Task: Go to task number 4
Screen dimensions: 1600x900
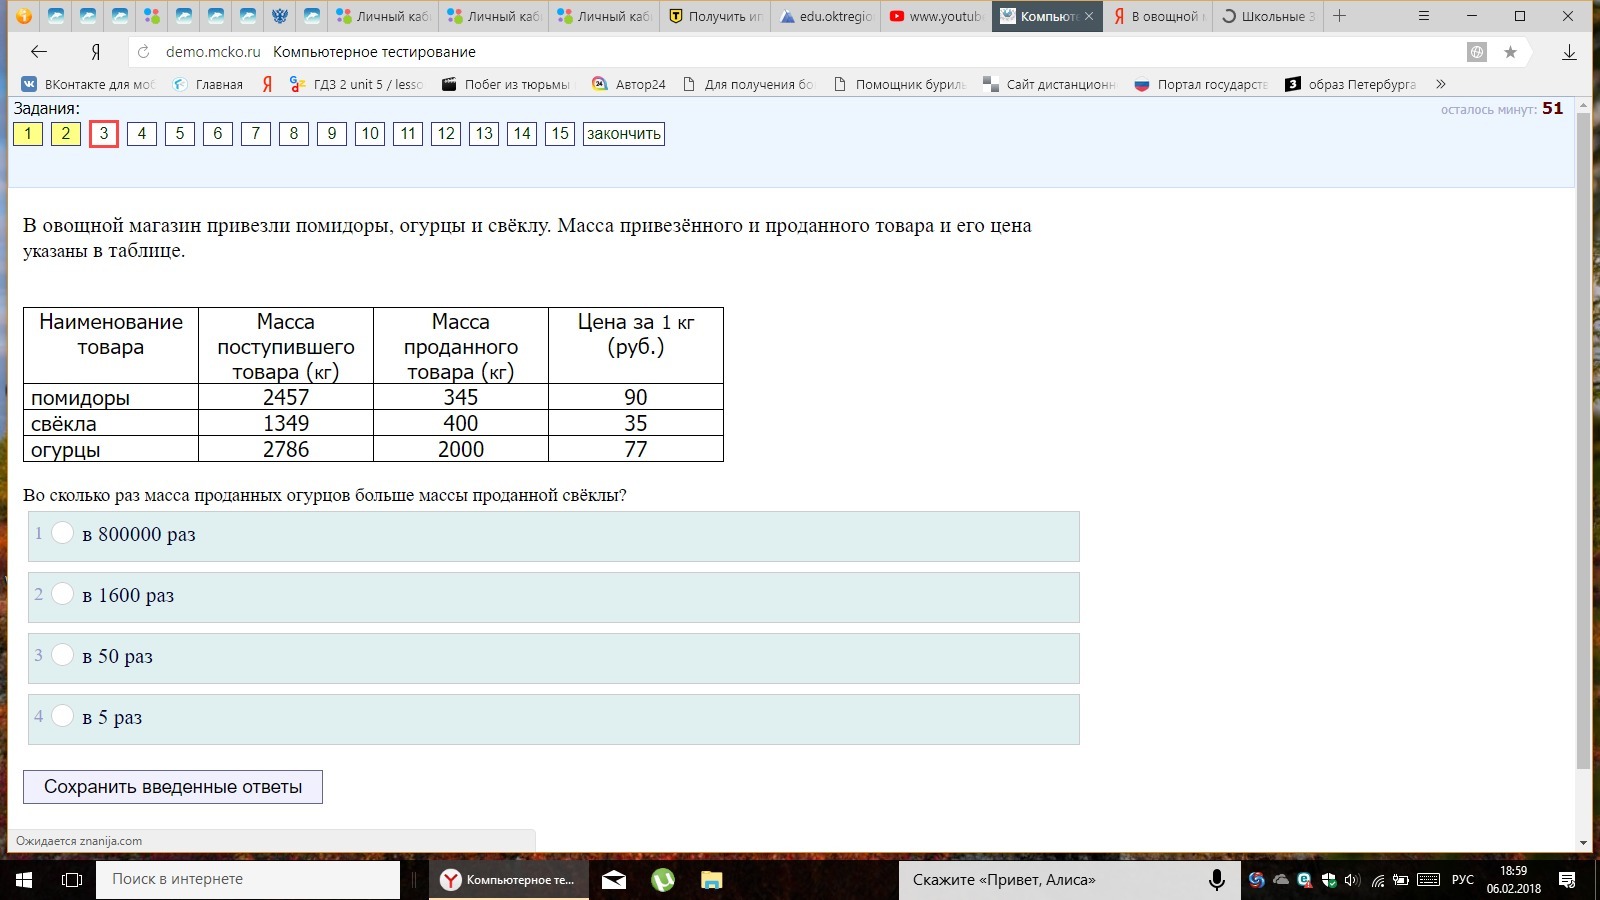Action: tap(142, 134)
